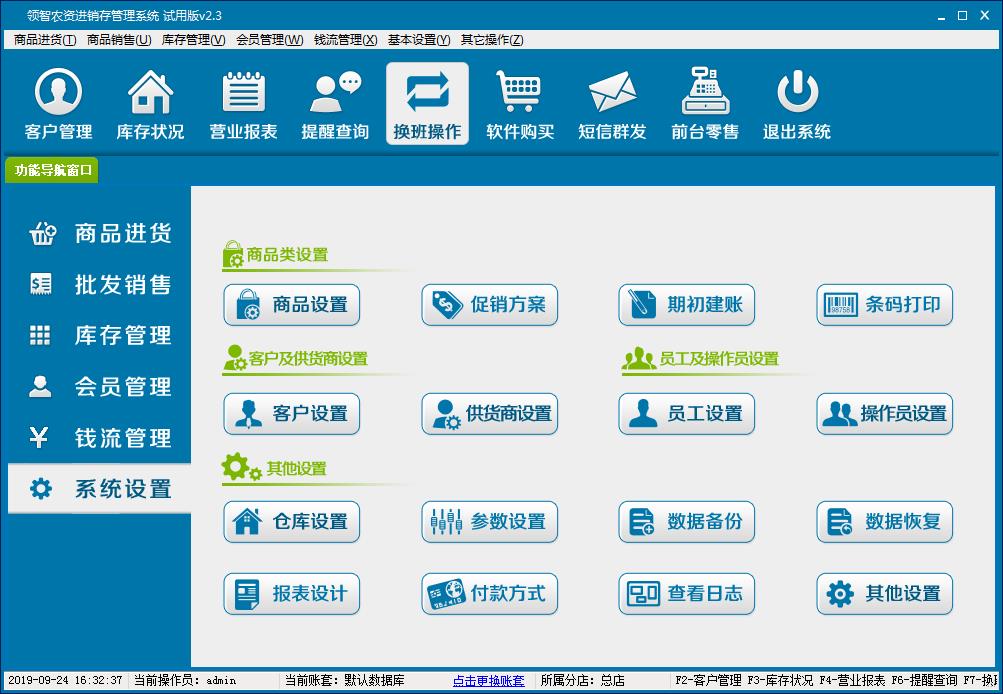Click 点击更换账套 link
This screenshot has height=694, width=1003.
pyautogui.click(x=489, y=681)
